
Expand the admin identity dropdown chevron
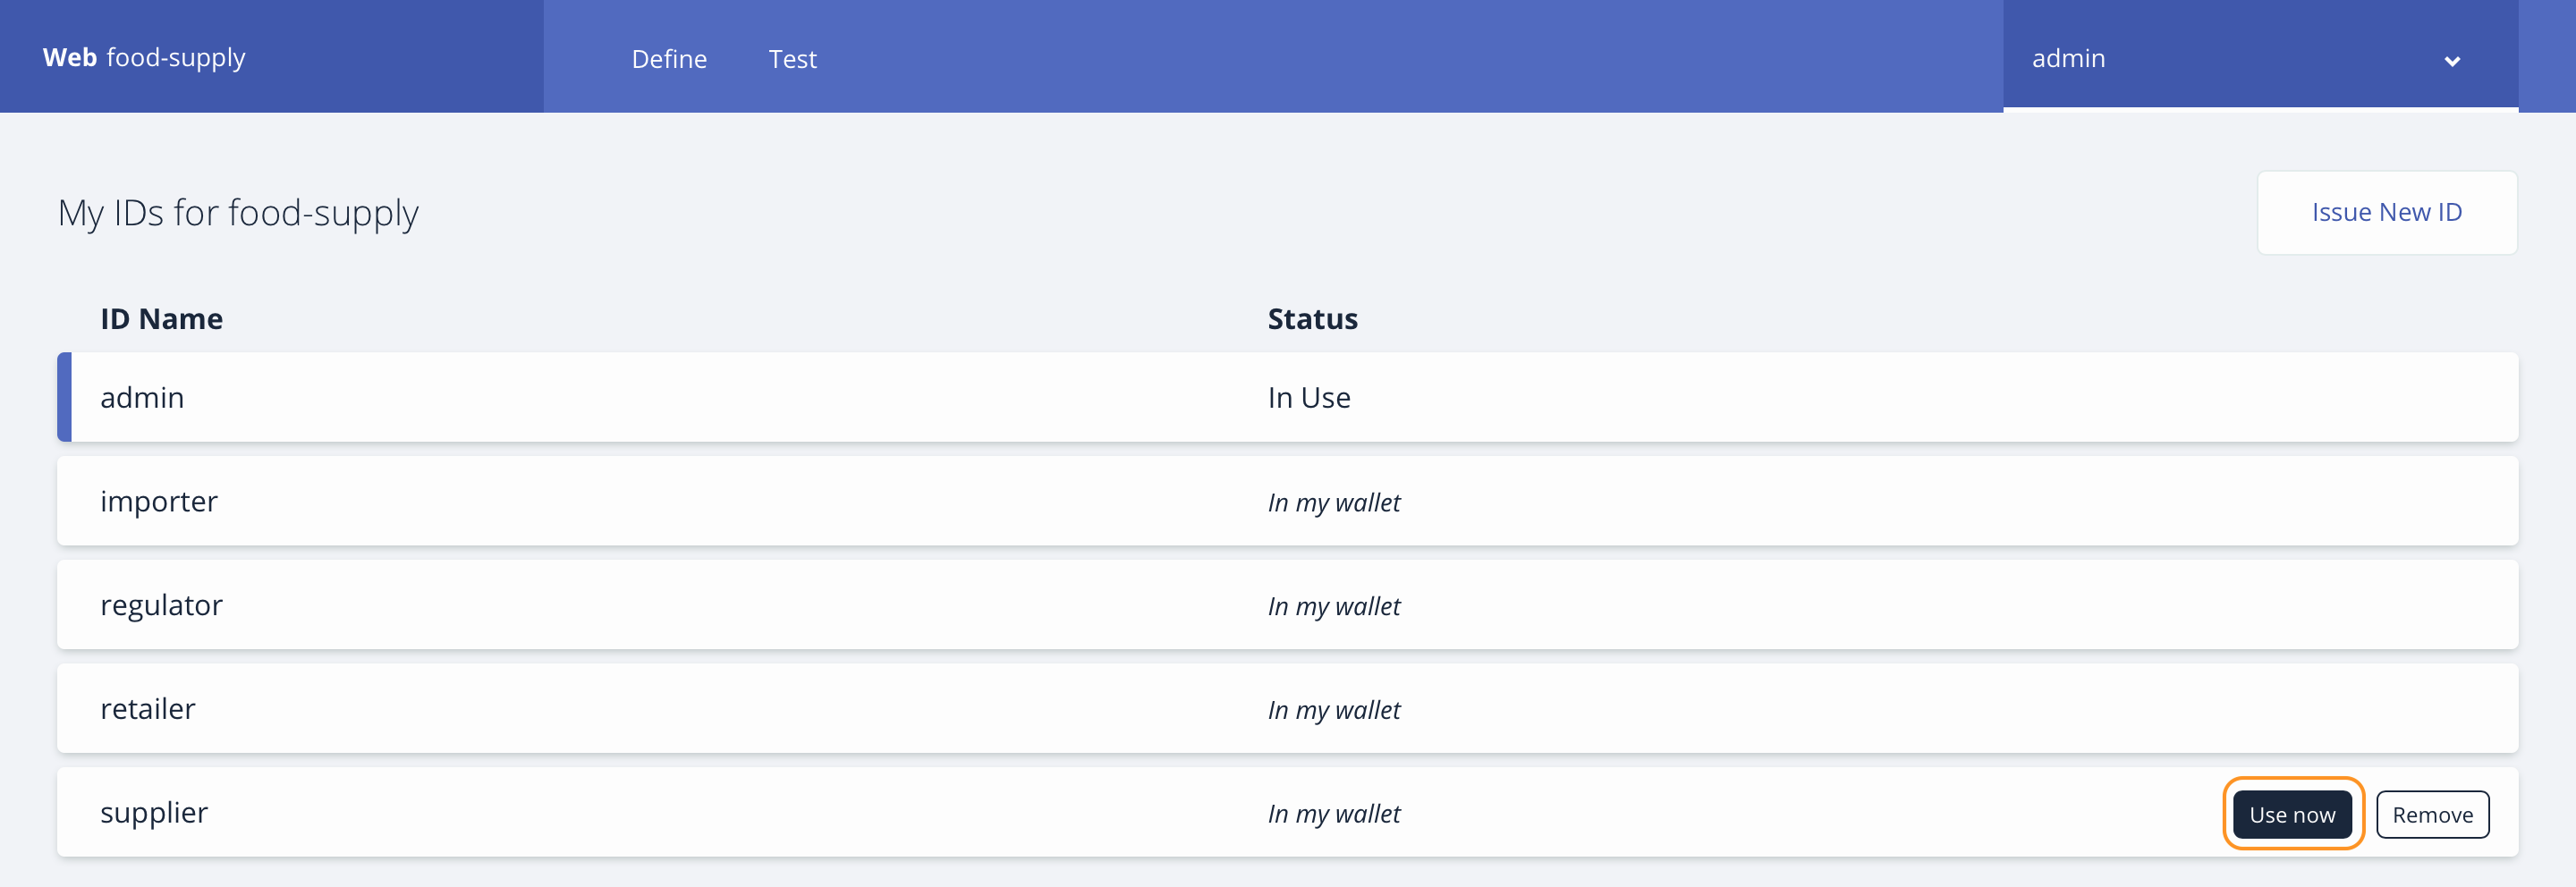tap(2451, 61)
